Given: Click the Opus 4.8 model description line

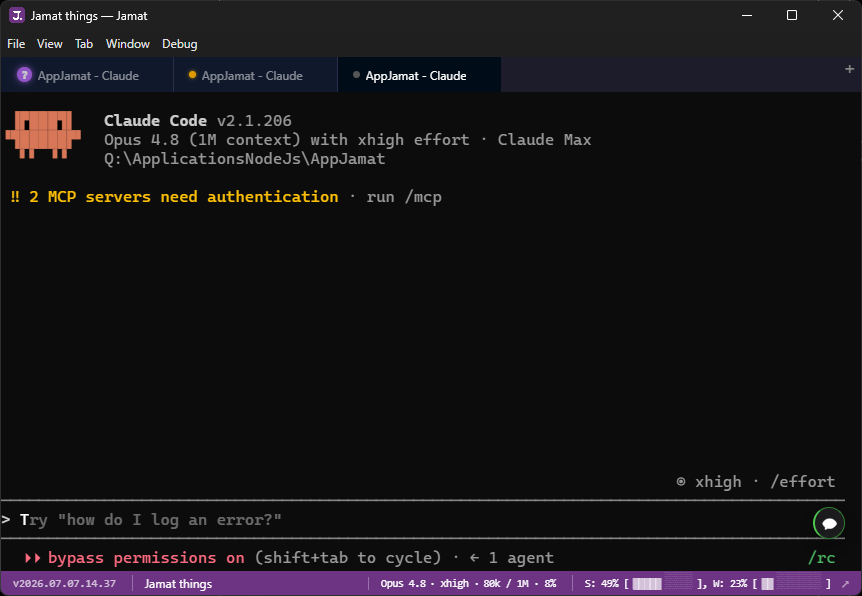Looking at the screenshot, I should (347, 140).
